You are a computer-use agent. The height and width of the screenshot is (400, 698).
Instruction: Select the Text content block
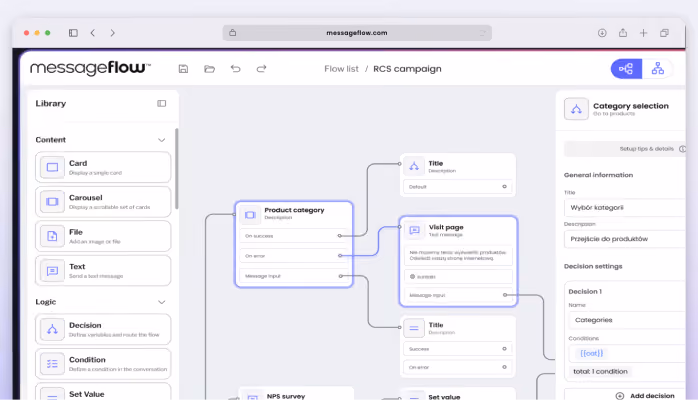103,271
